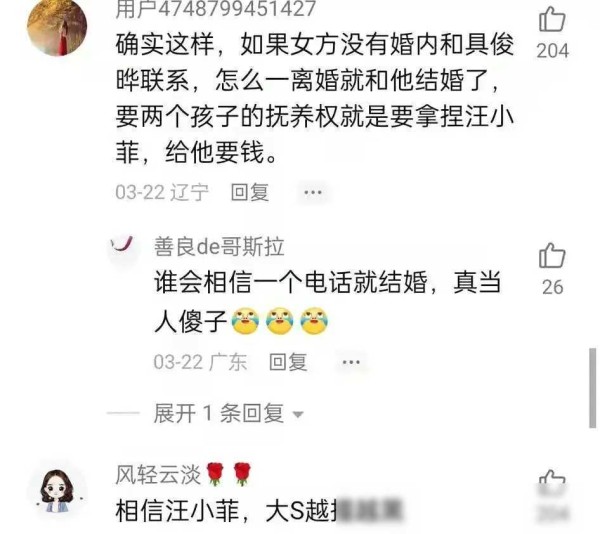Open more options on the 辽宁 comment
600x534 pixels.
[313, 192]
